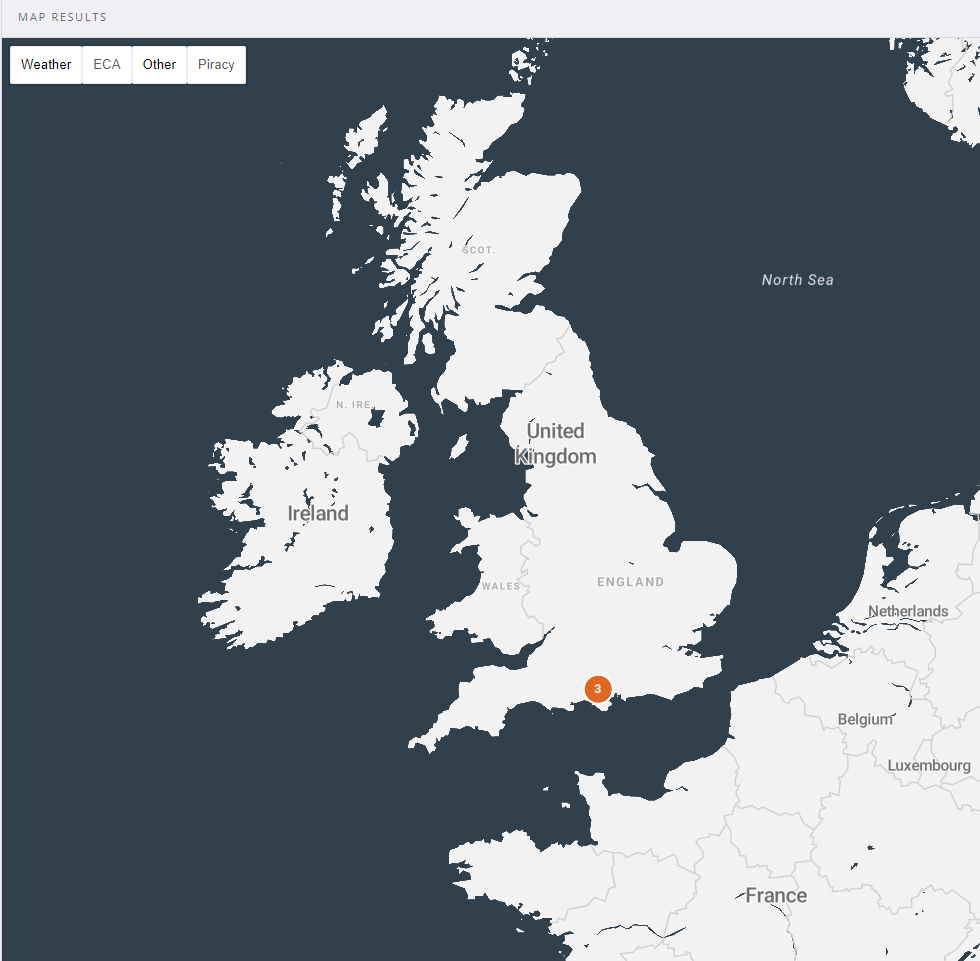This screenshot has height=961, width=980.
Task: Click the France label on the map
Action: click(x=776, y=895)
